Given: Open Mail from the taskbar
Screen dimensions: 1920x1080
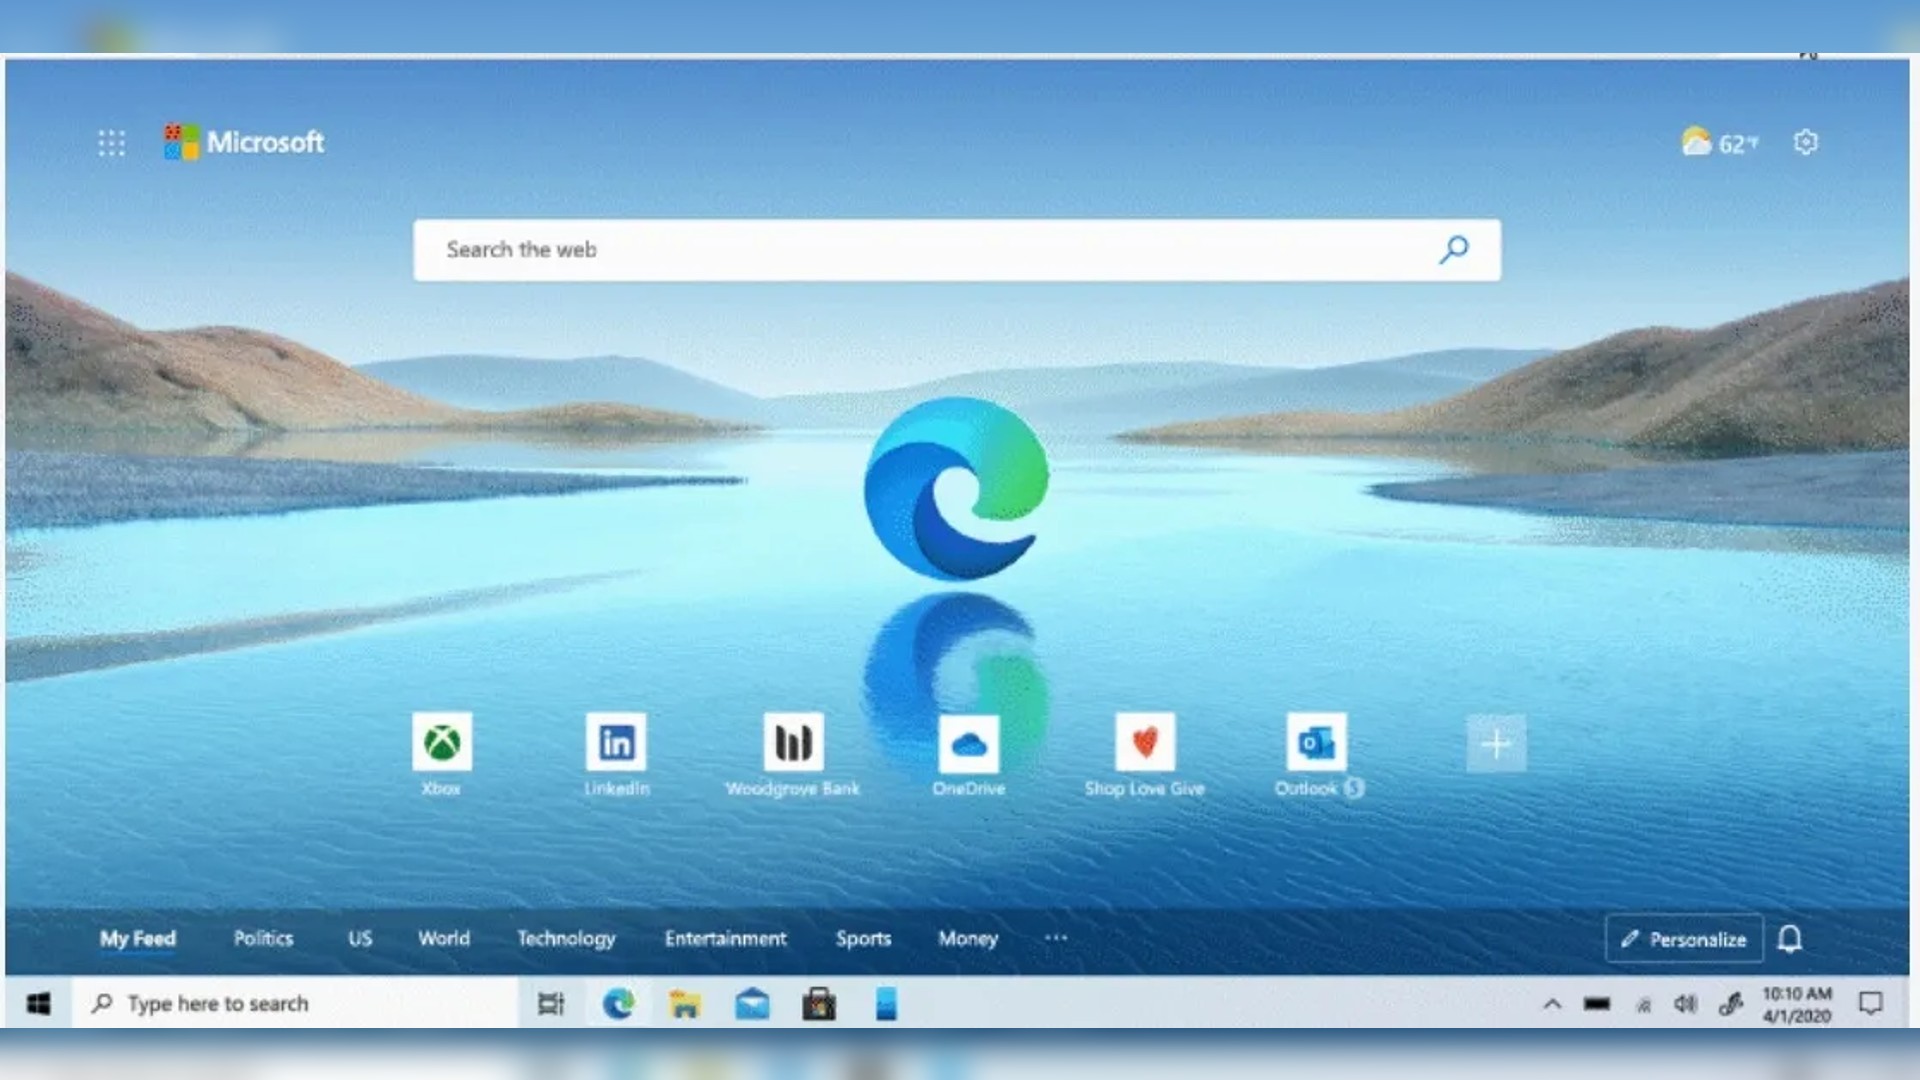Looking at the screenshot, I should click(x=753, y=1004).
